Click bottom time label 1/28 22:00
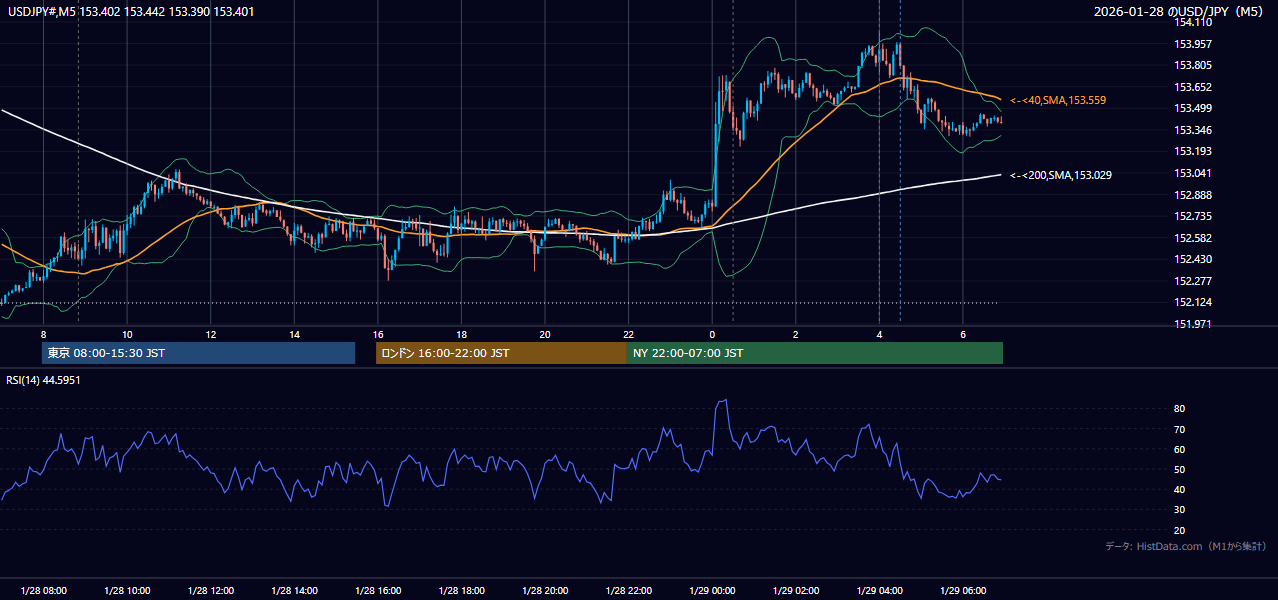The height and width of the screenshot is (600, 1278). coord(628,591)
